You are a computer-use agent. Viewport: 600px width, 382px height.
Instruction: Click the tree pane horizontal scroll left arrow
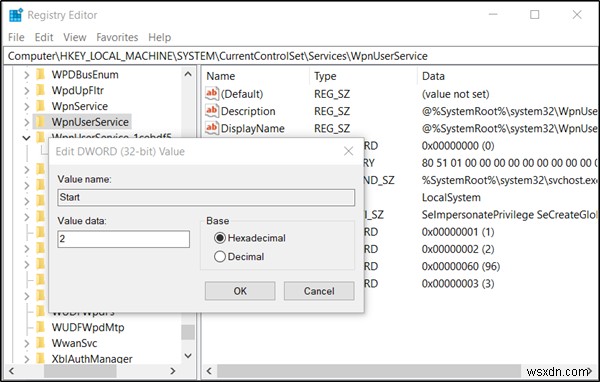coord(11,371)
